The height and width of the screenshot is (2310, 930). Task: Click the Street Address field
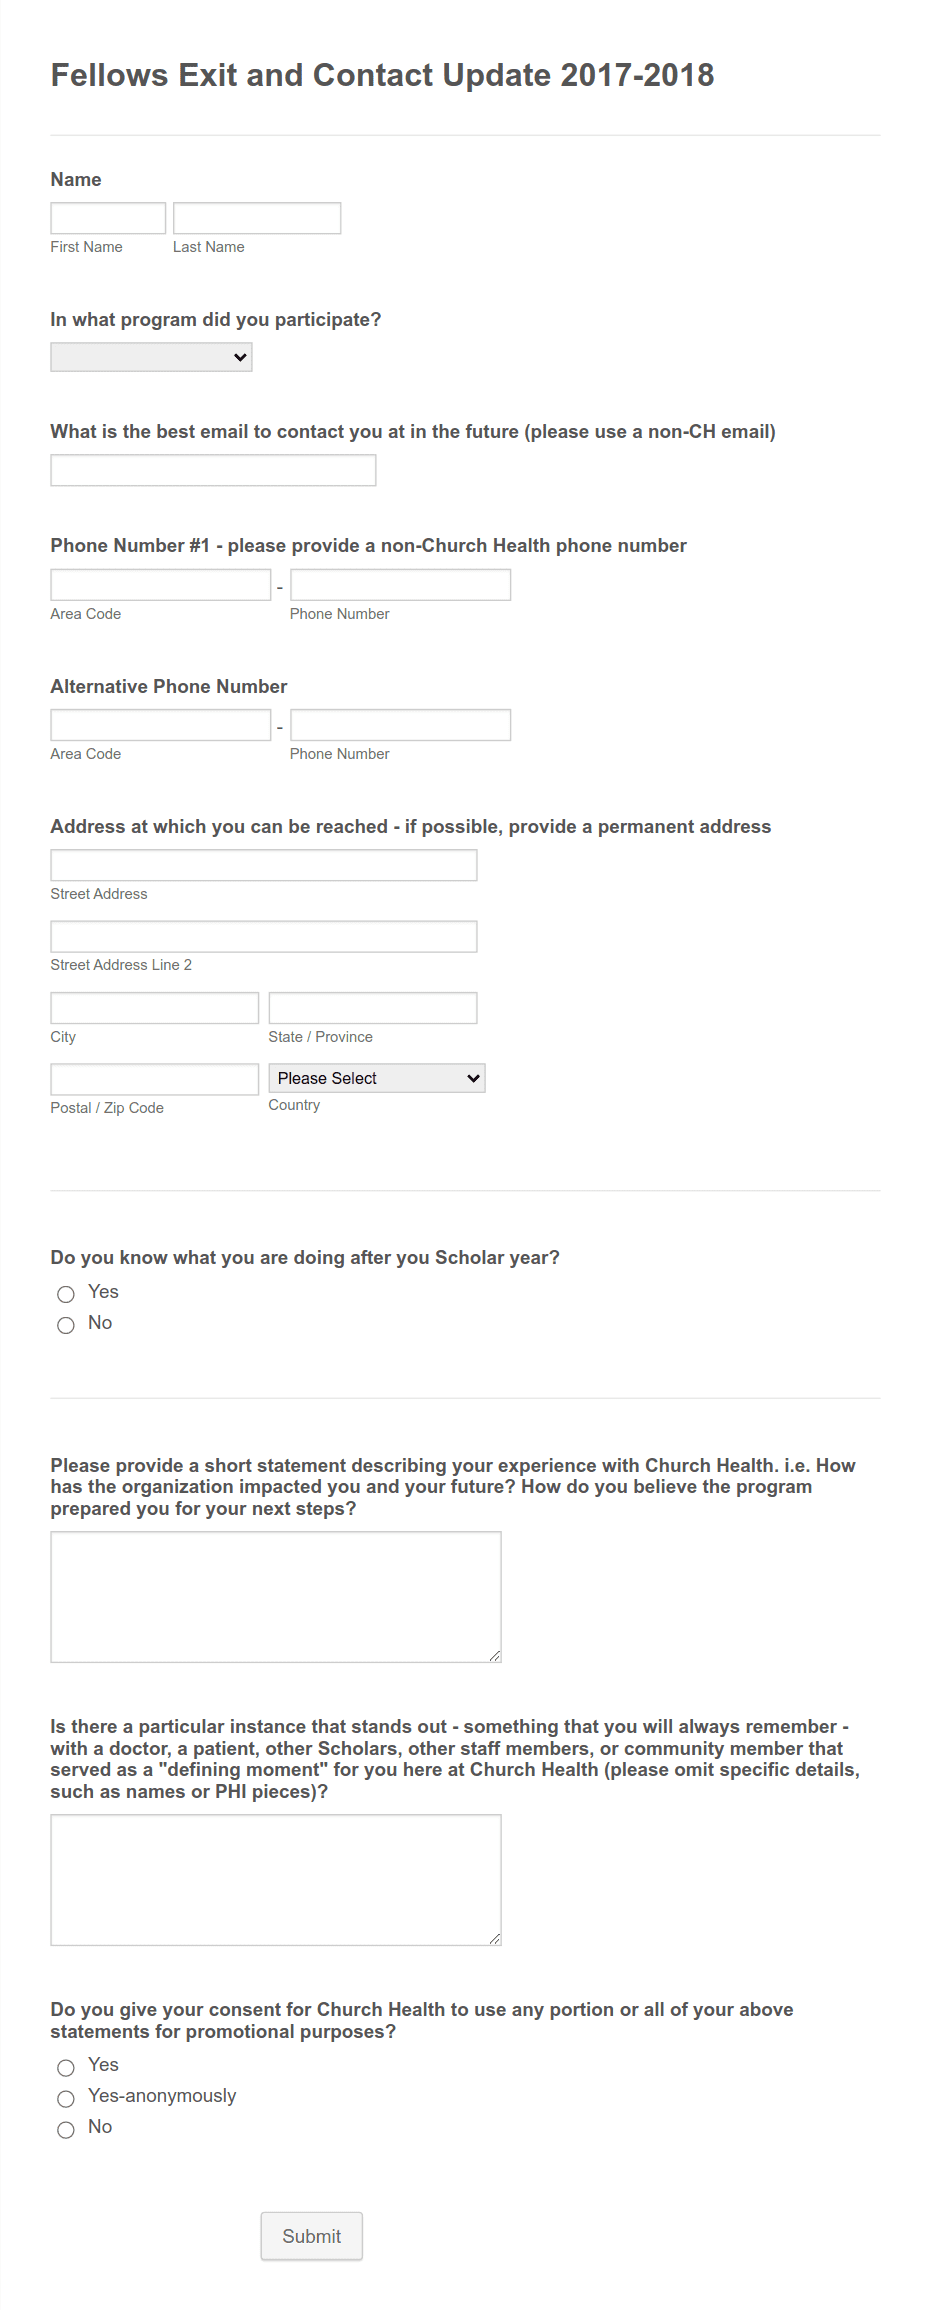(263, 864)
